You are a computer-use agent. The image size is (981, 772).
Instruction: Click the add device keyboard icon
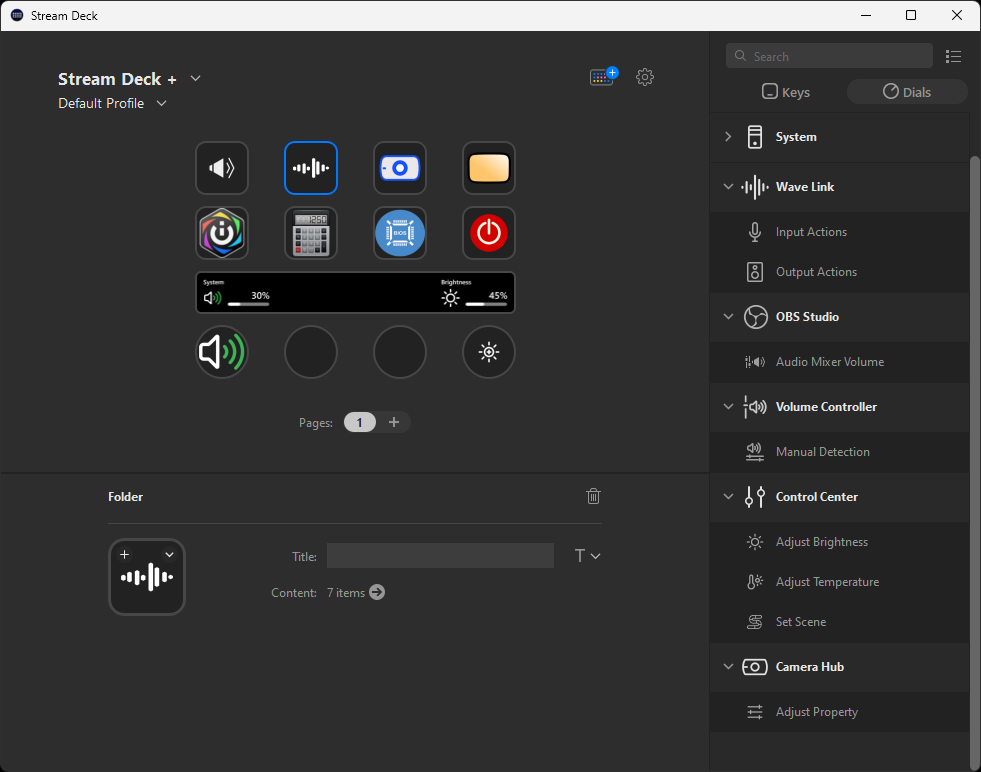(603, 77)
